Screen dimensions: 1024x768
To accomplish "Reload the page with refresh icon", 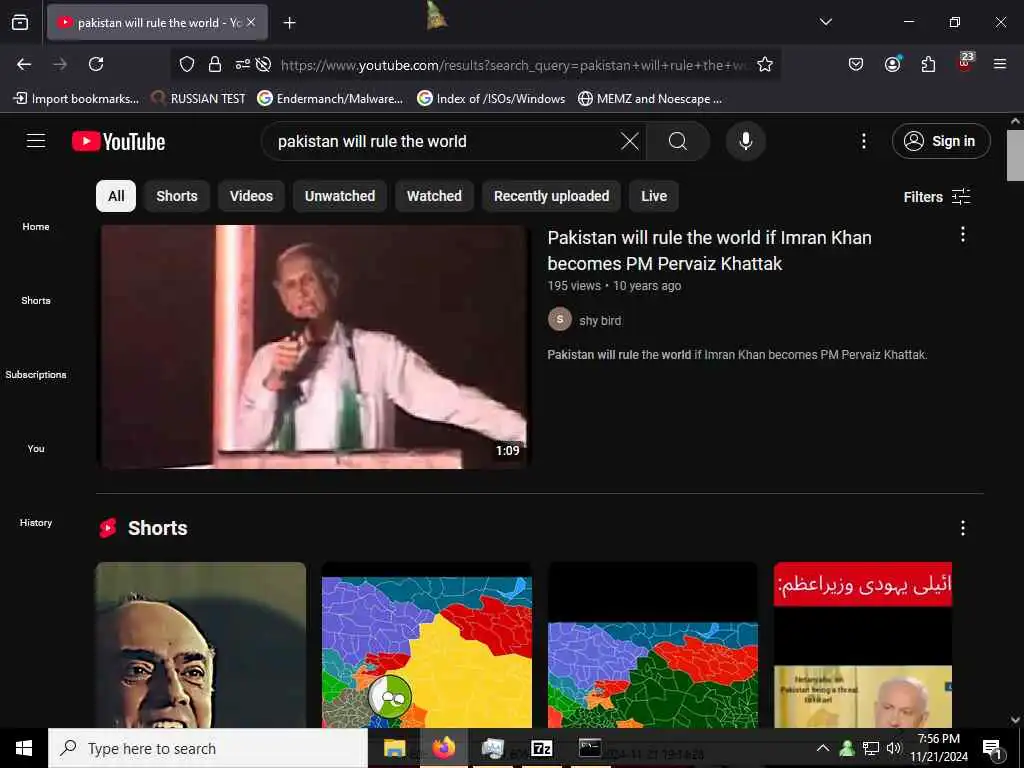I will coord(96,64).
